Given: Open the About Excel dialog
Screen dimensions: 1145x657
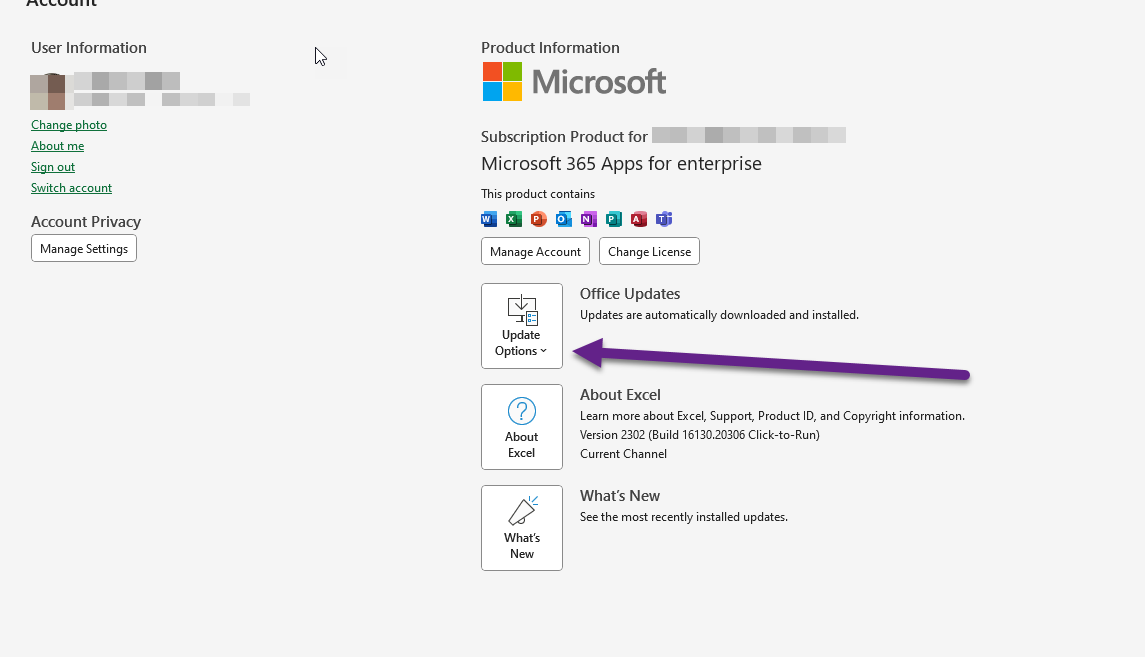Looking at the screenshot, I should tap(522, 427).
